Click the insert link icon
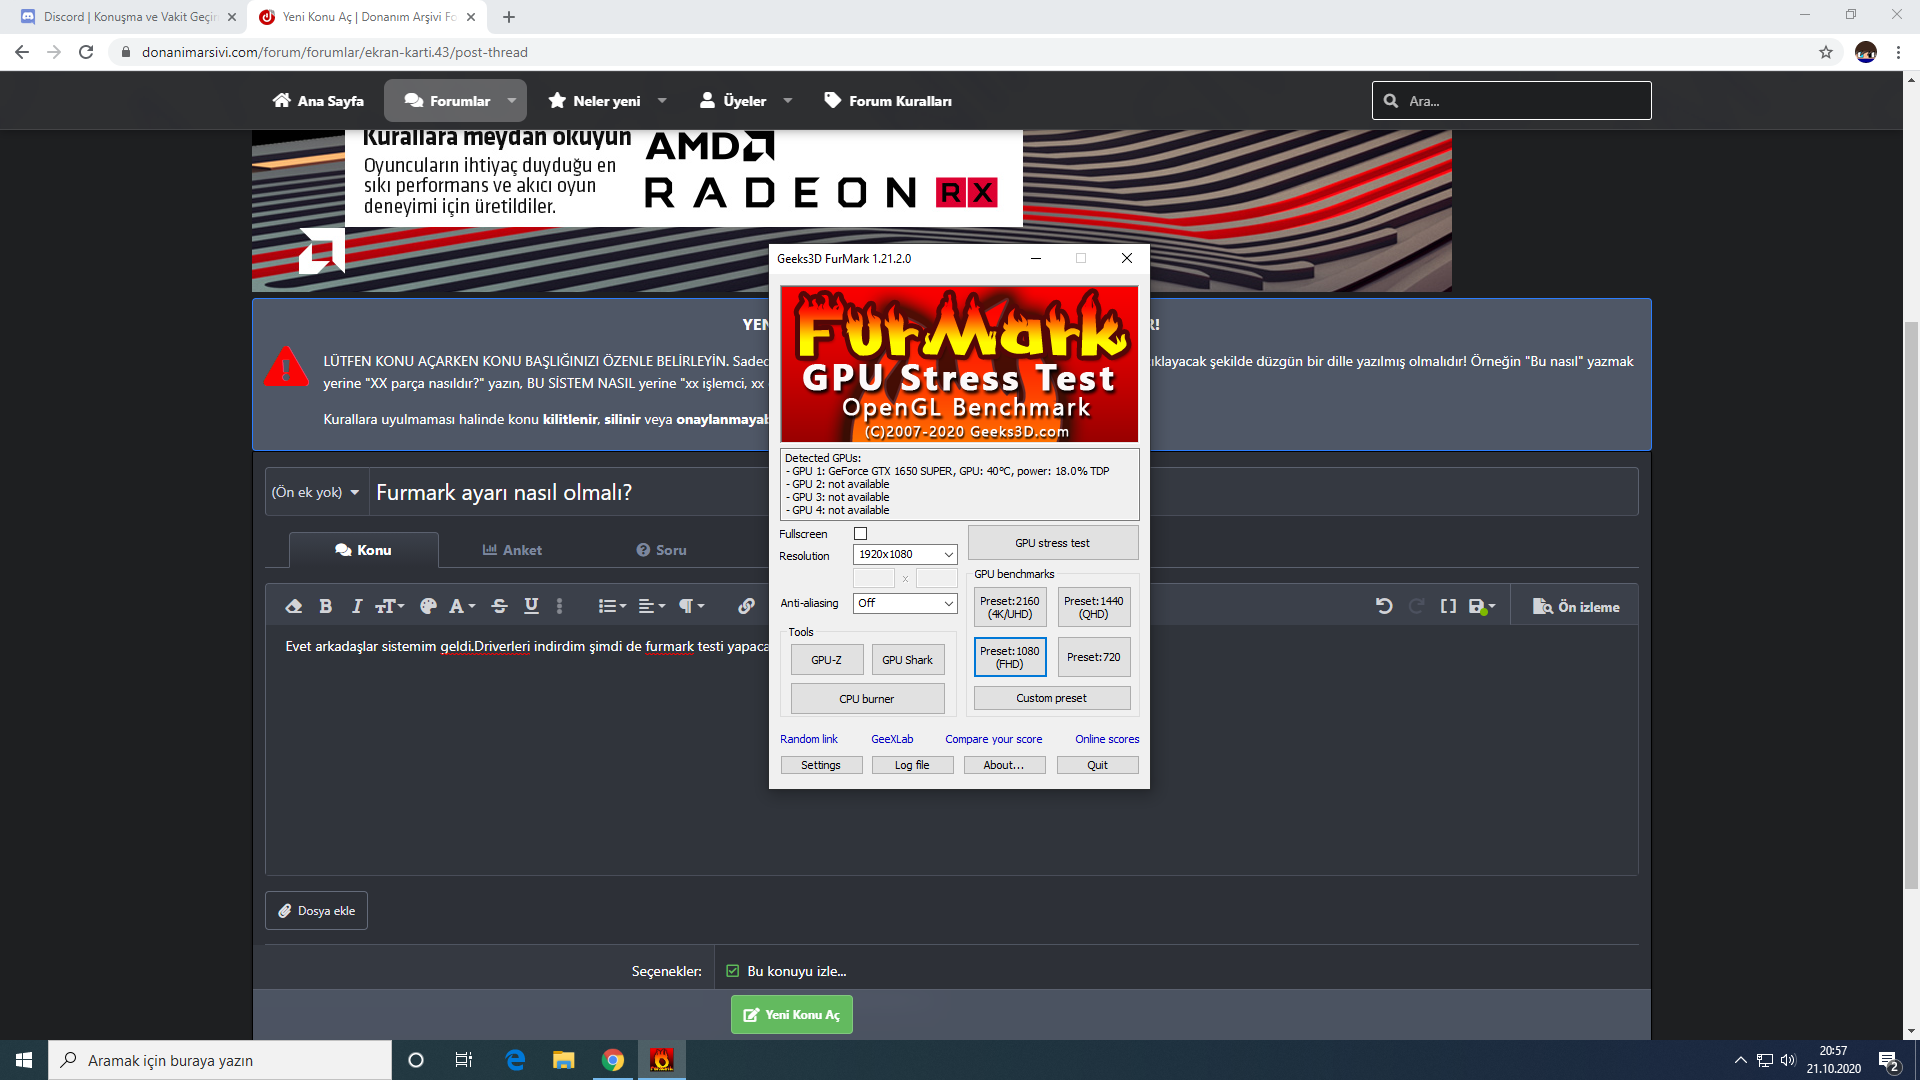Image resolution: width=1920 pixels, height=1080 pixels. click(746, 606)
